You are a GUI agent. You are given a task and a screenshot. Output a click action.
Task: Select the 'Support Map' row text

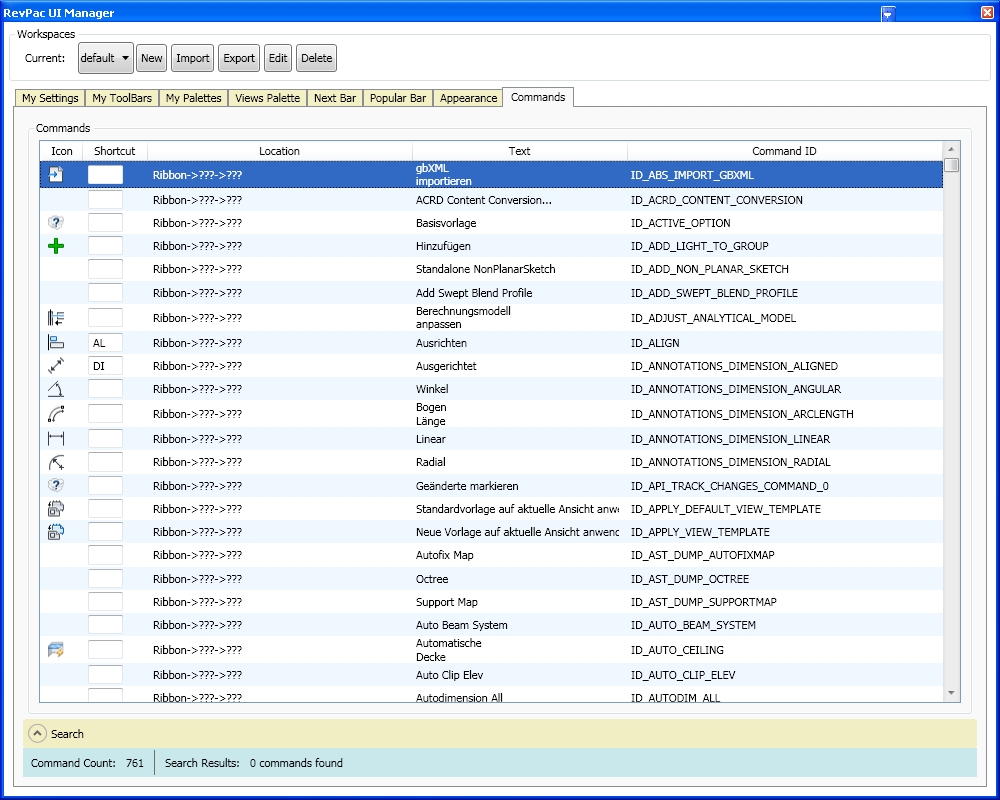coord(446,602)
